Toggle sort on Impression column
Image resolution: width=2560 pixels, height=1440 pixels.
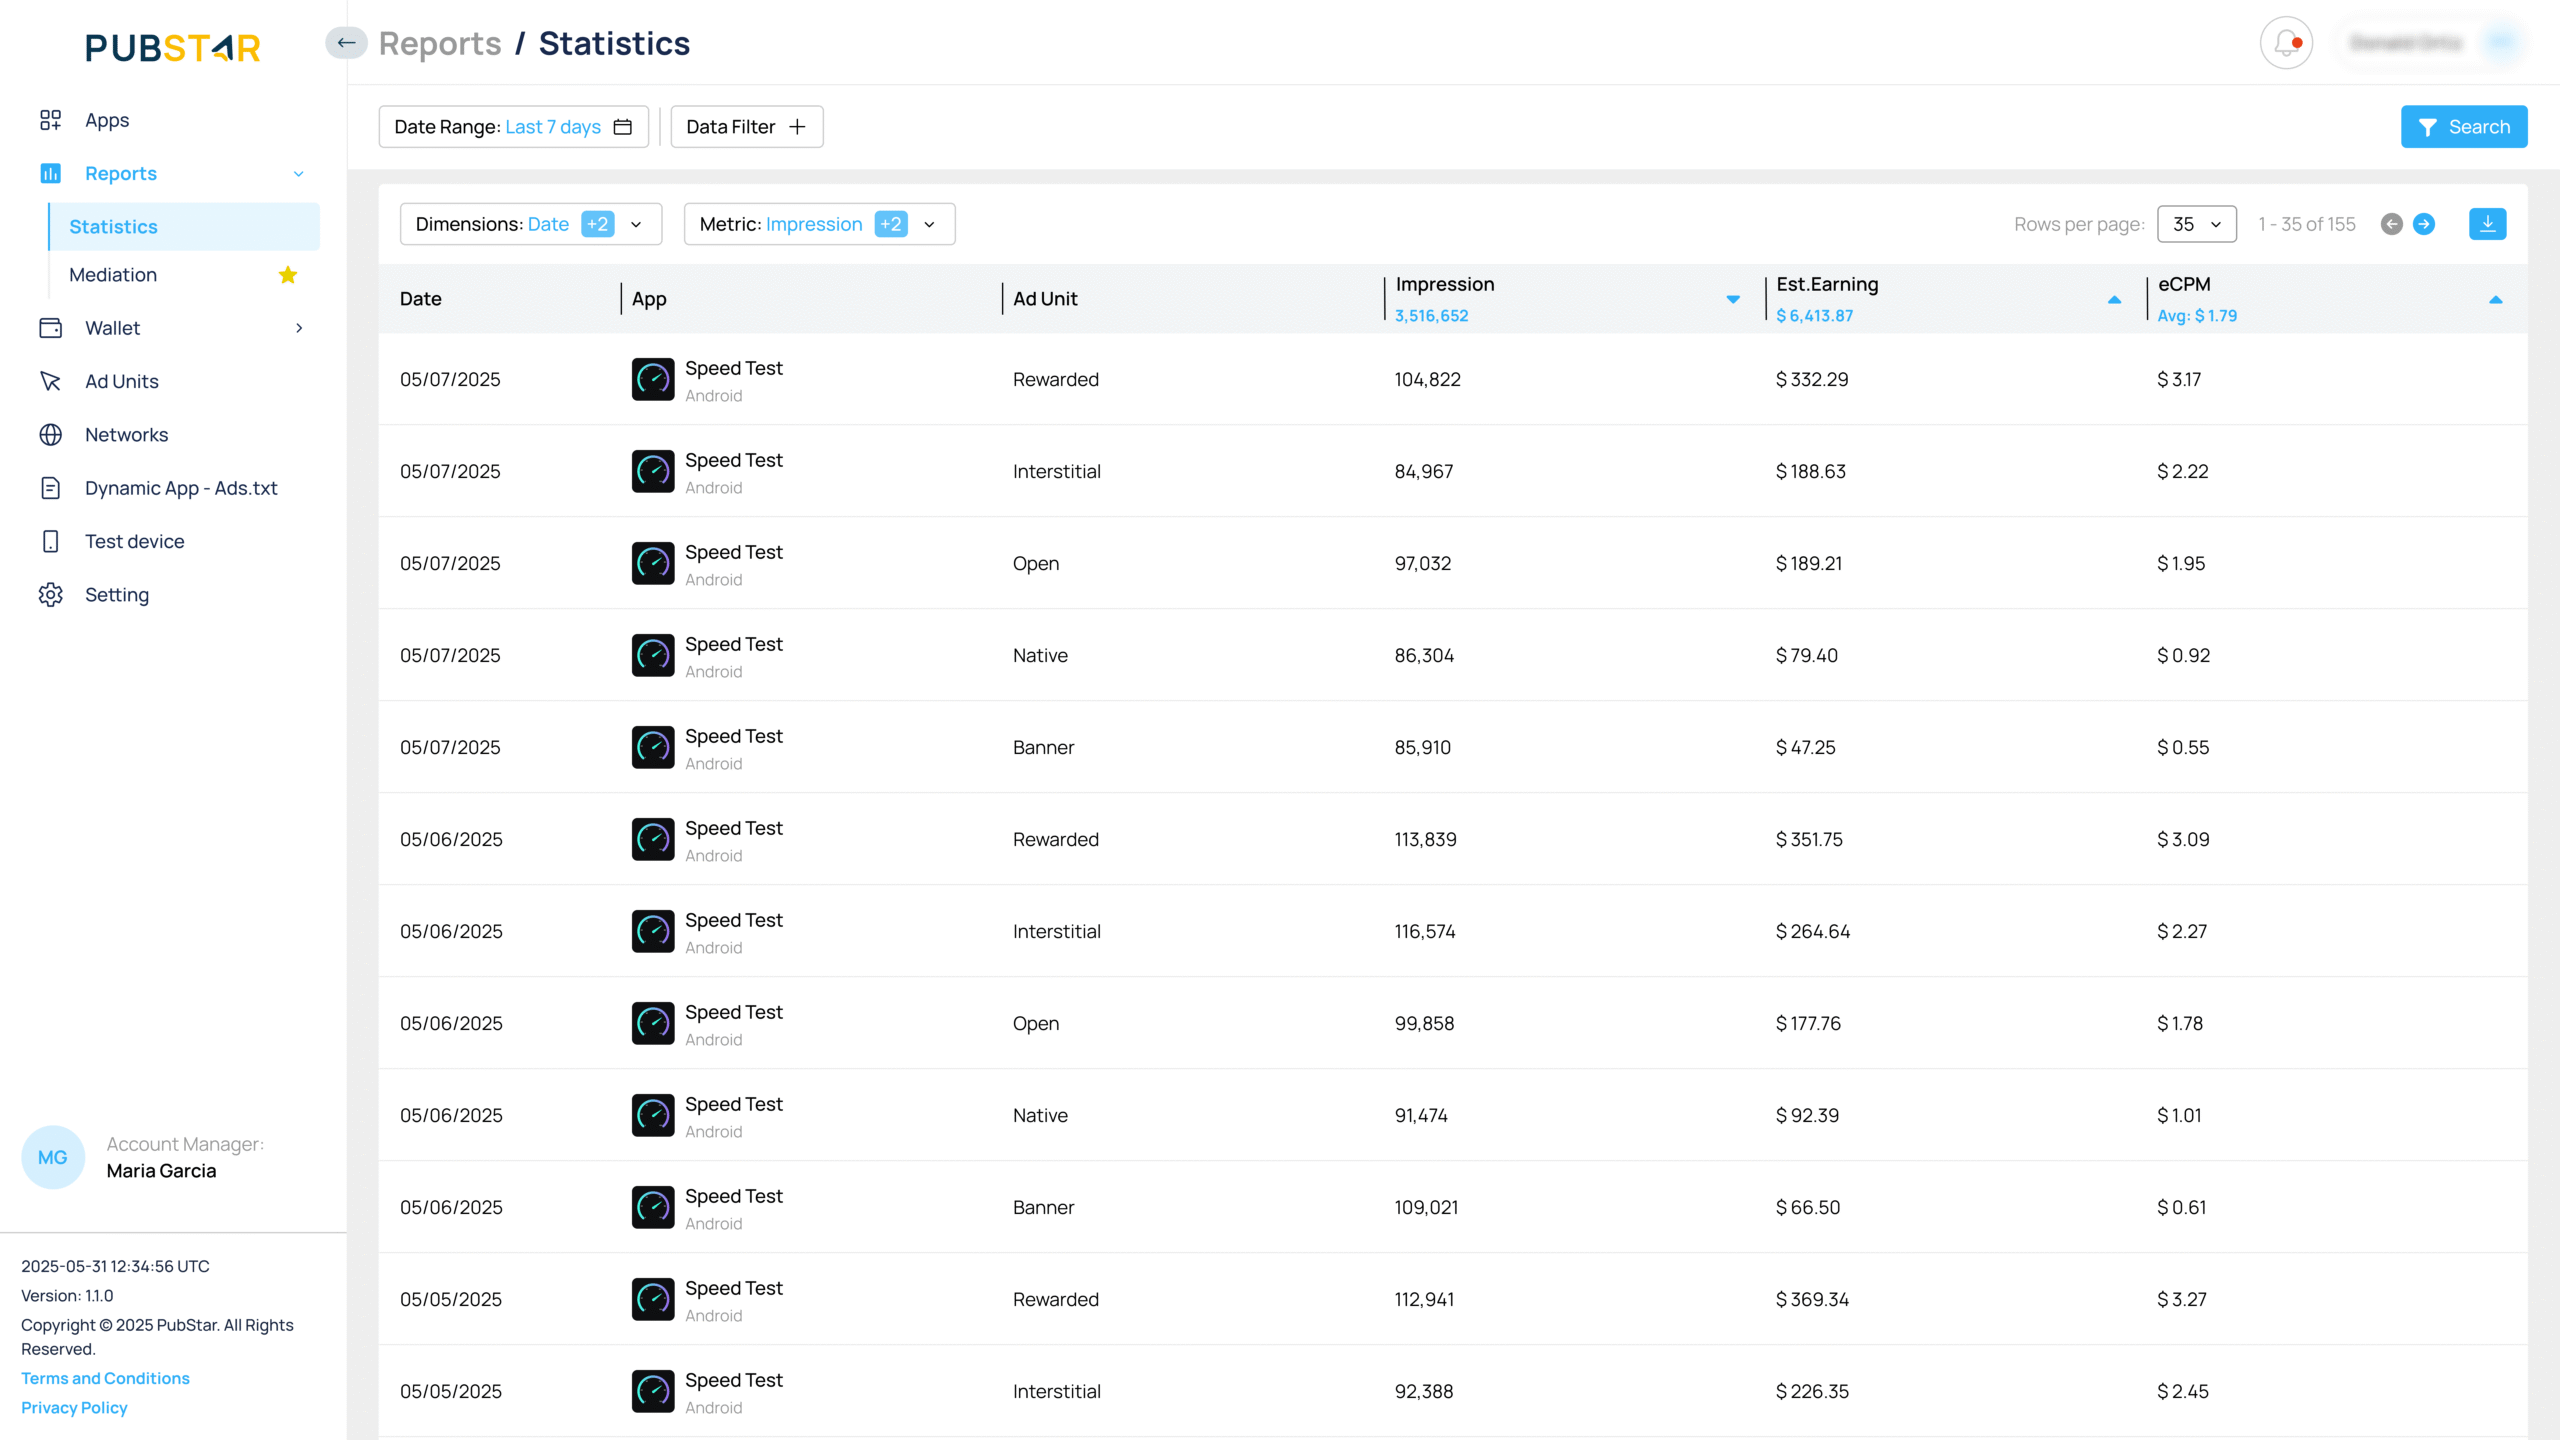pos(1733,299)
